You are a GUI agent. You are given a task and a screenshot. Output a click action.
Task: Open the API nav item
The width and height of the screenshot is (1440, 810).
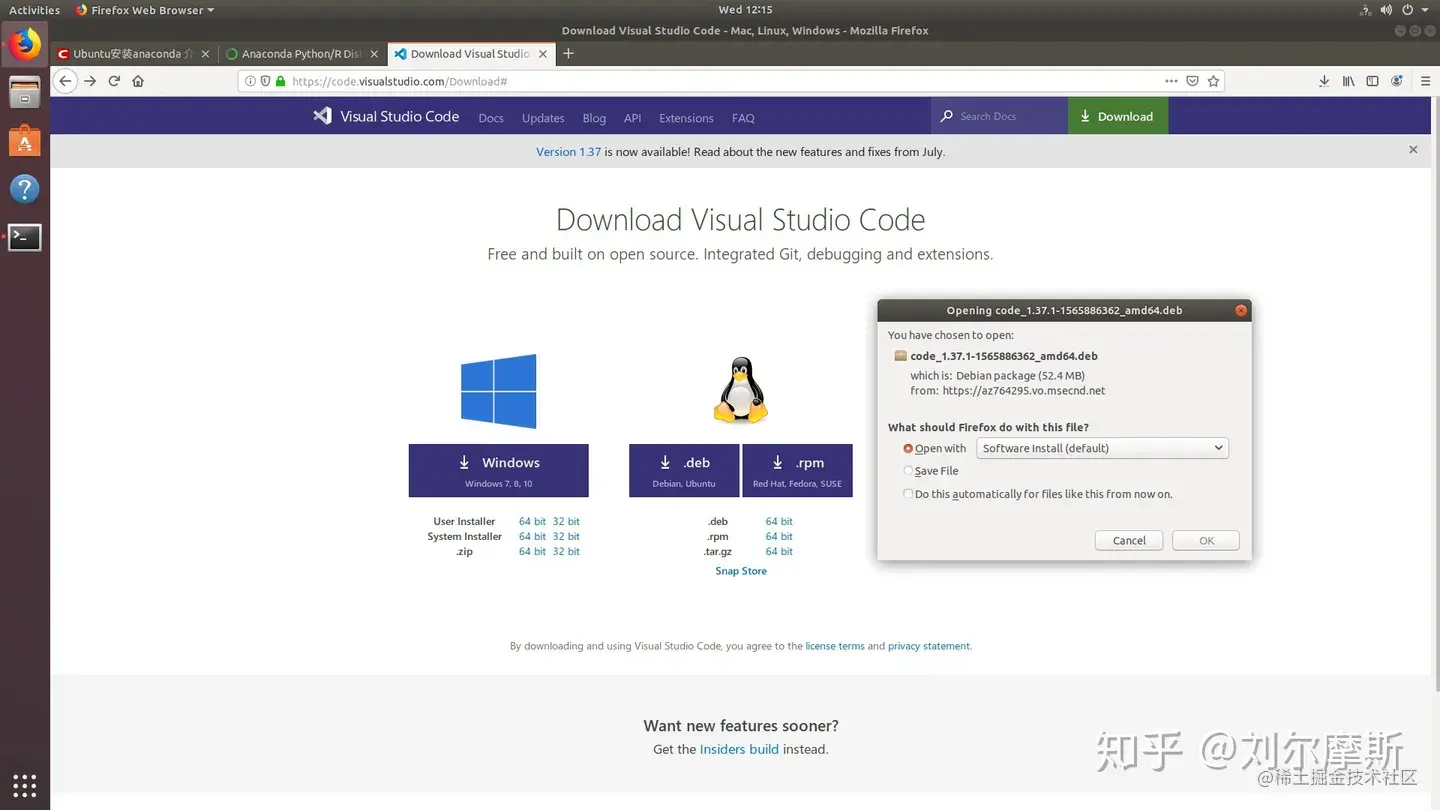632,118
